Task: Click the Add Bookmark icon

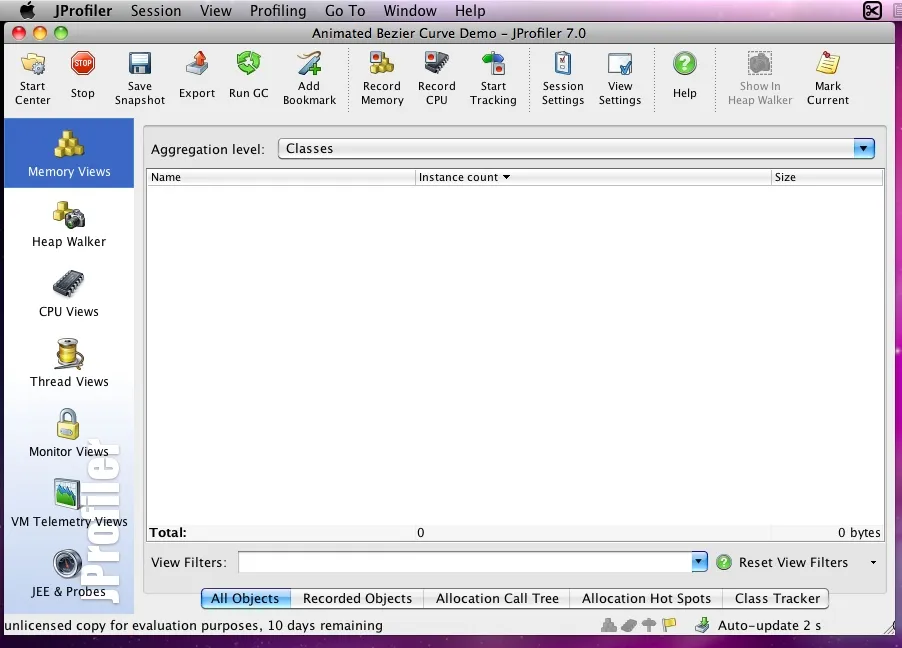Action: (309, 64)
